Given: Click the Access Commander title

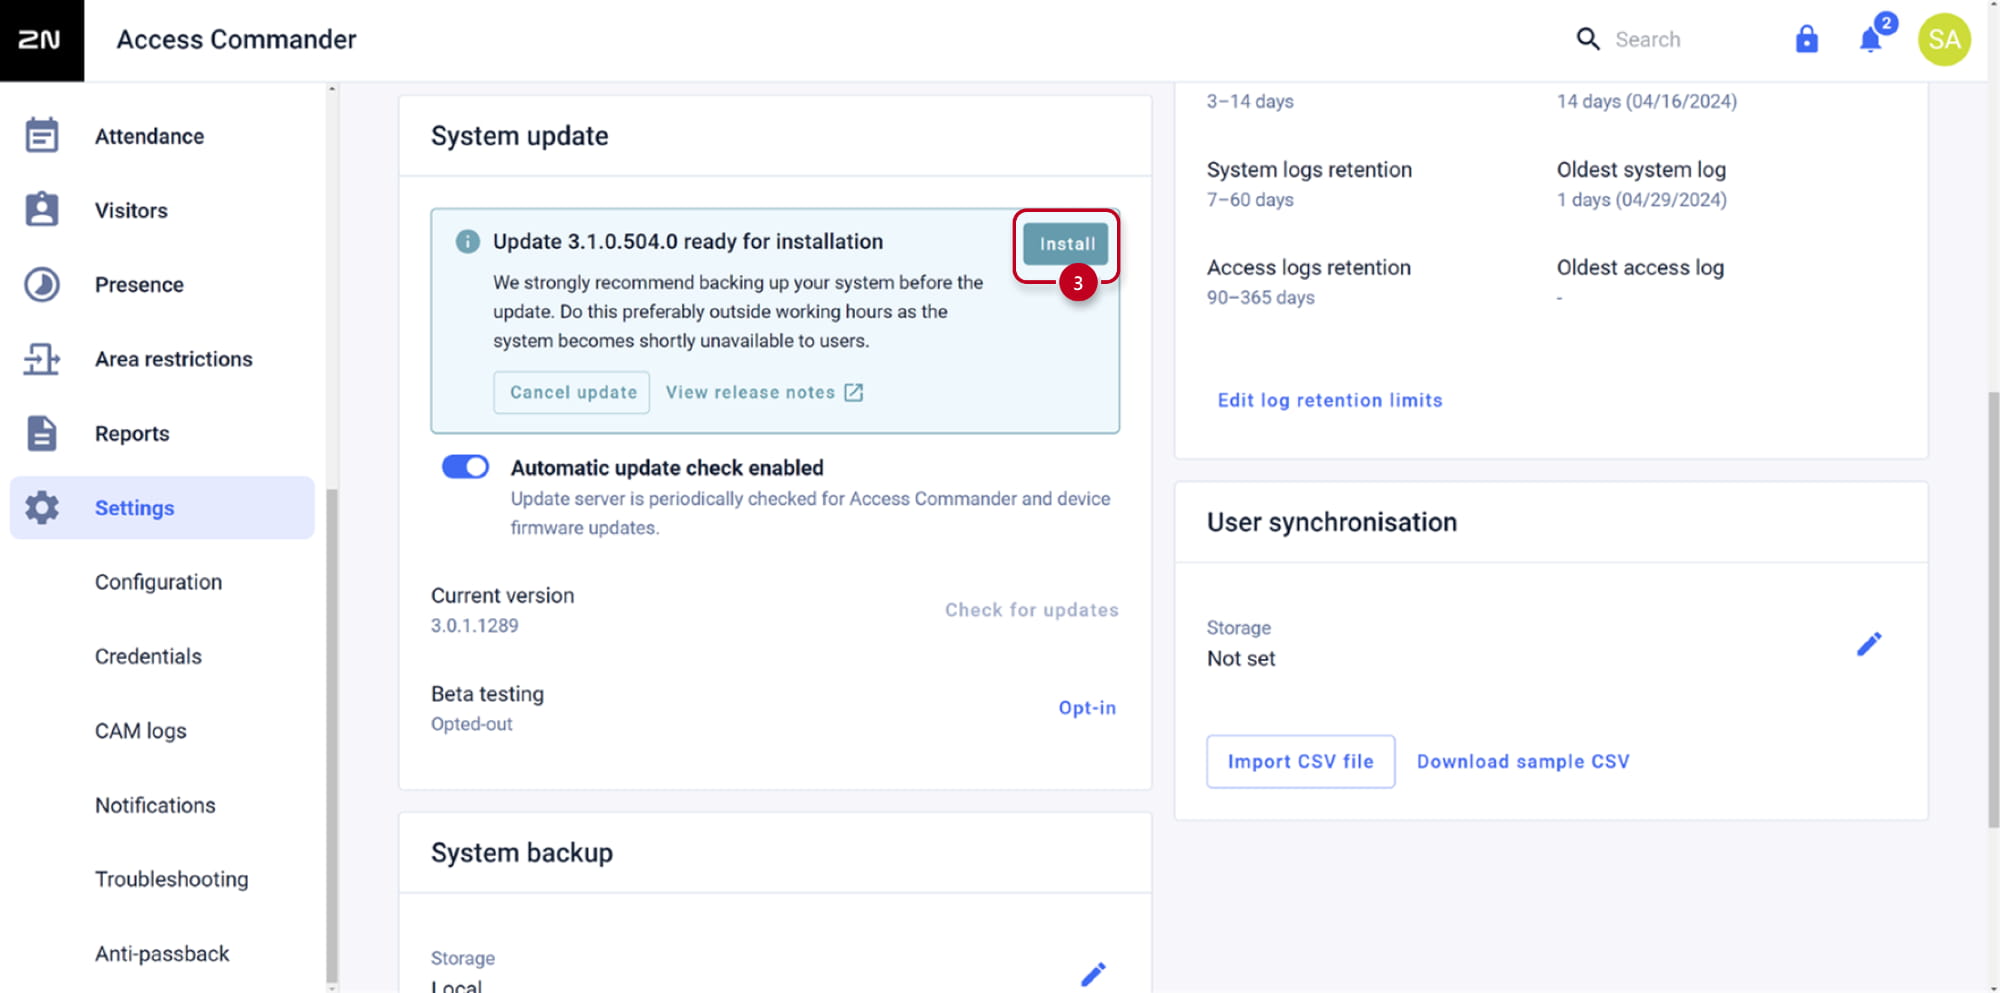Looking at the screenshot, I should [236, 39].
